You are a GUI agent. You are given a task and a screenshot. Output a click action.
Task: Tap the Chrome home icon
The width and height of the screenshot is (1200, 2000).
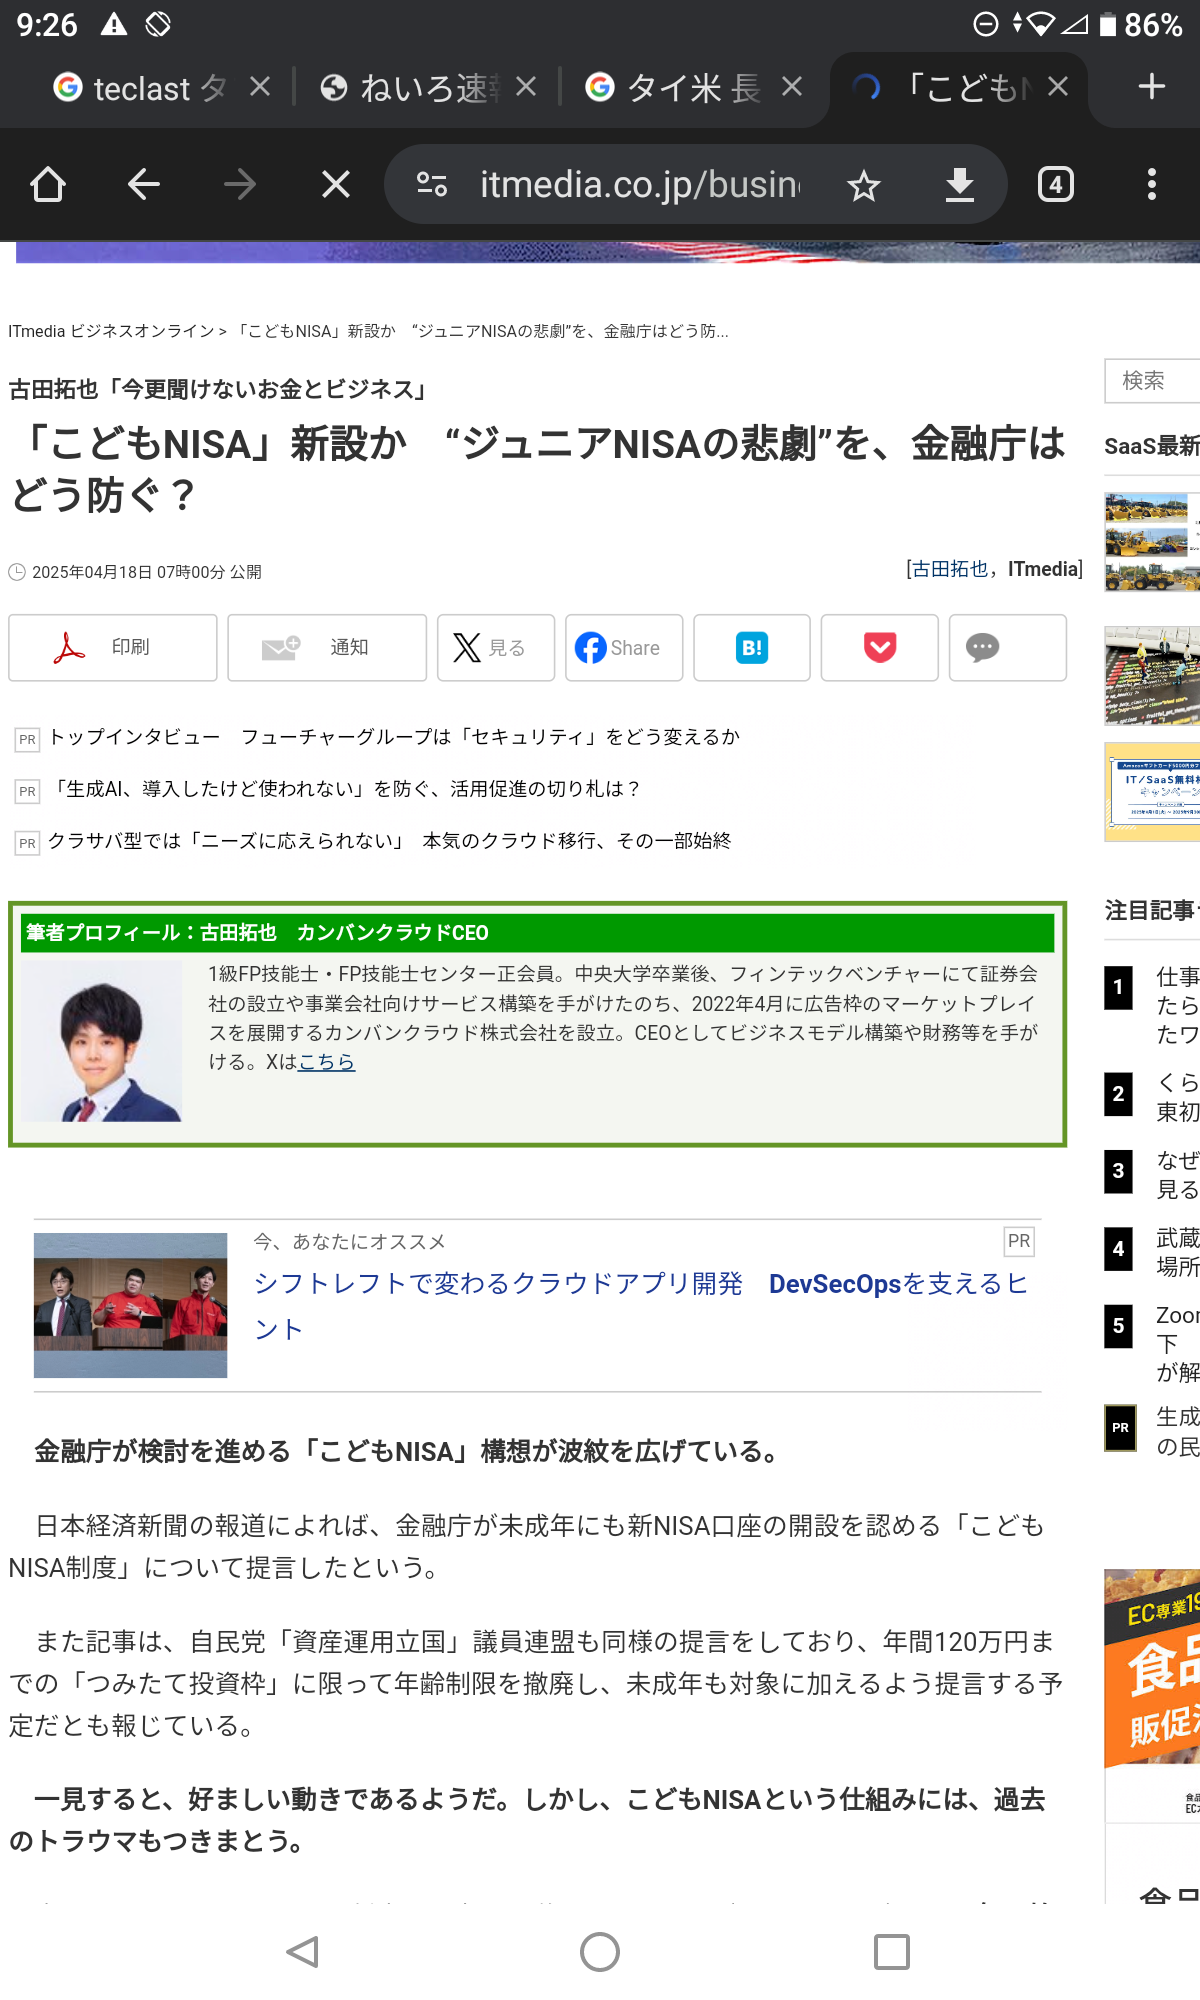point(48,185)
